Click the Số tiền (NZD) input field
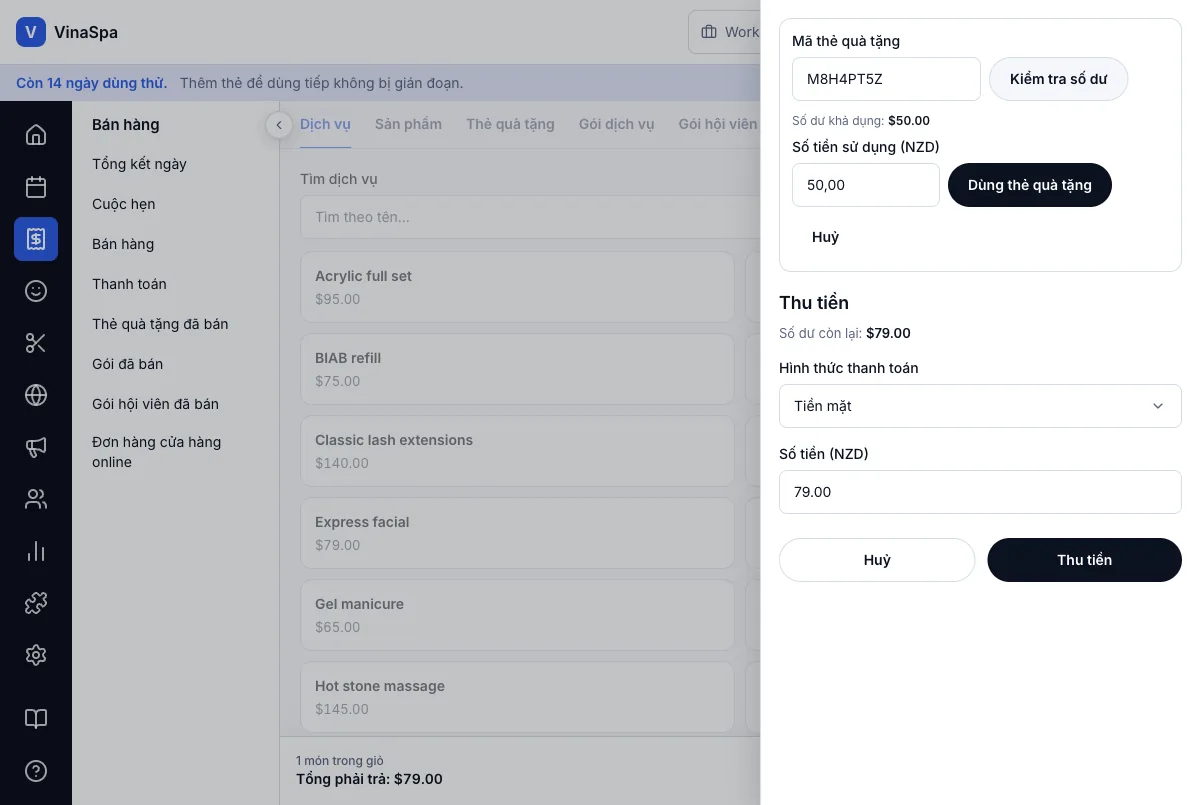Image resolution: width=1200 pixels, height=805 pixels. [980, 492]
